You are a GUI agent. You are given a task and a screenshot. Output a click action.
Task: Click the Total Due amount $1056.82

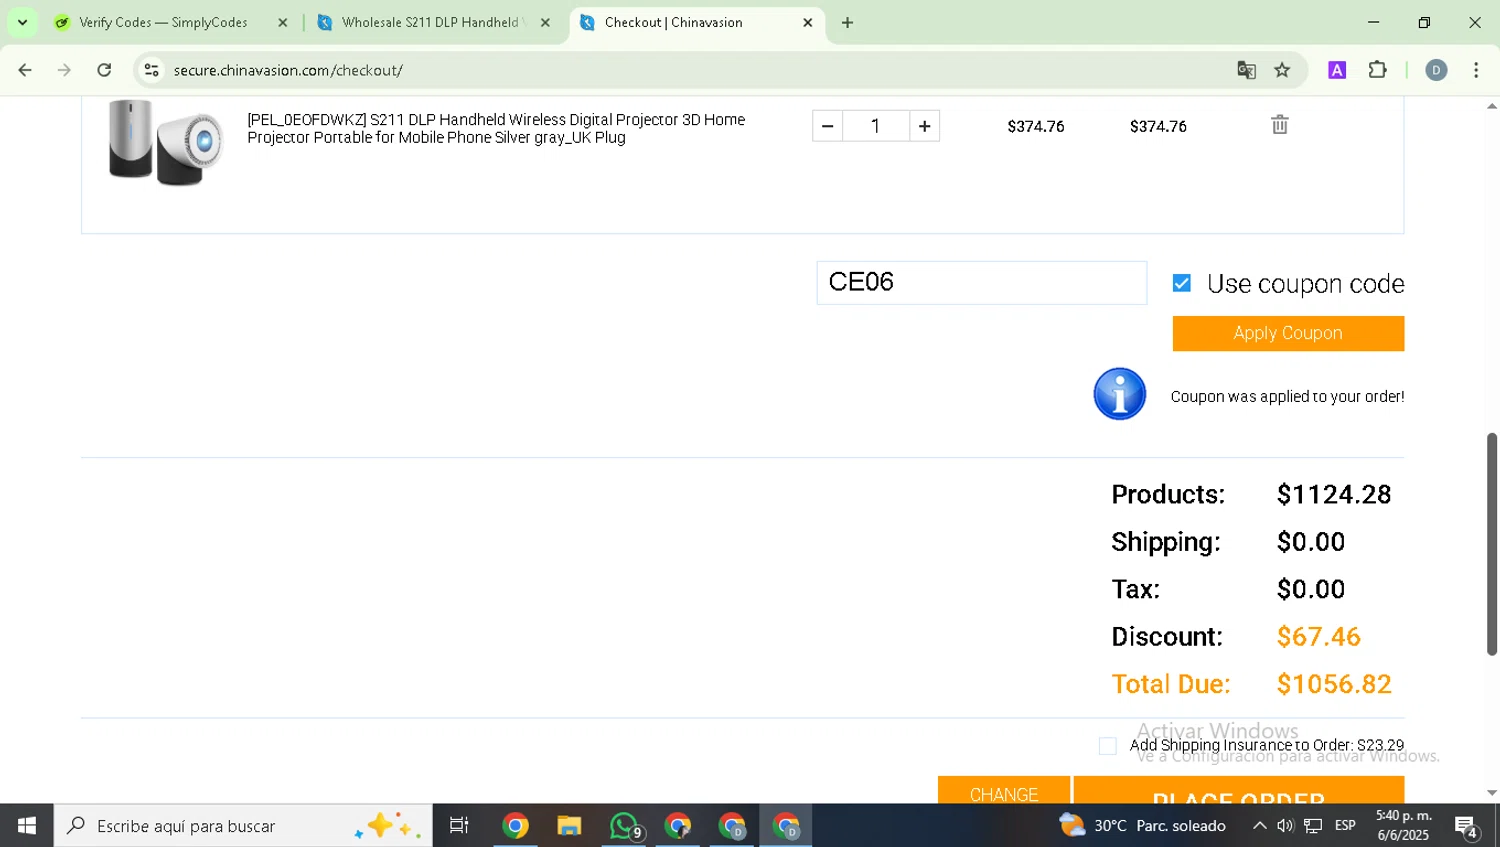[x=1334, y=684]
